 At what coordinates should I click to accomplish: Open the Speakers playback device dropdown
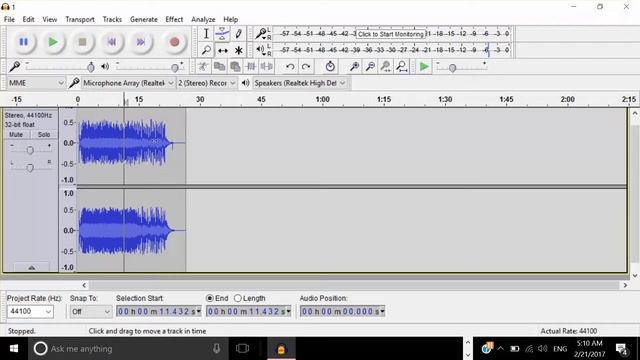pyautogui.click(x=300, y=83)
